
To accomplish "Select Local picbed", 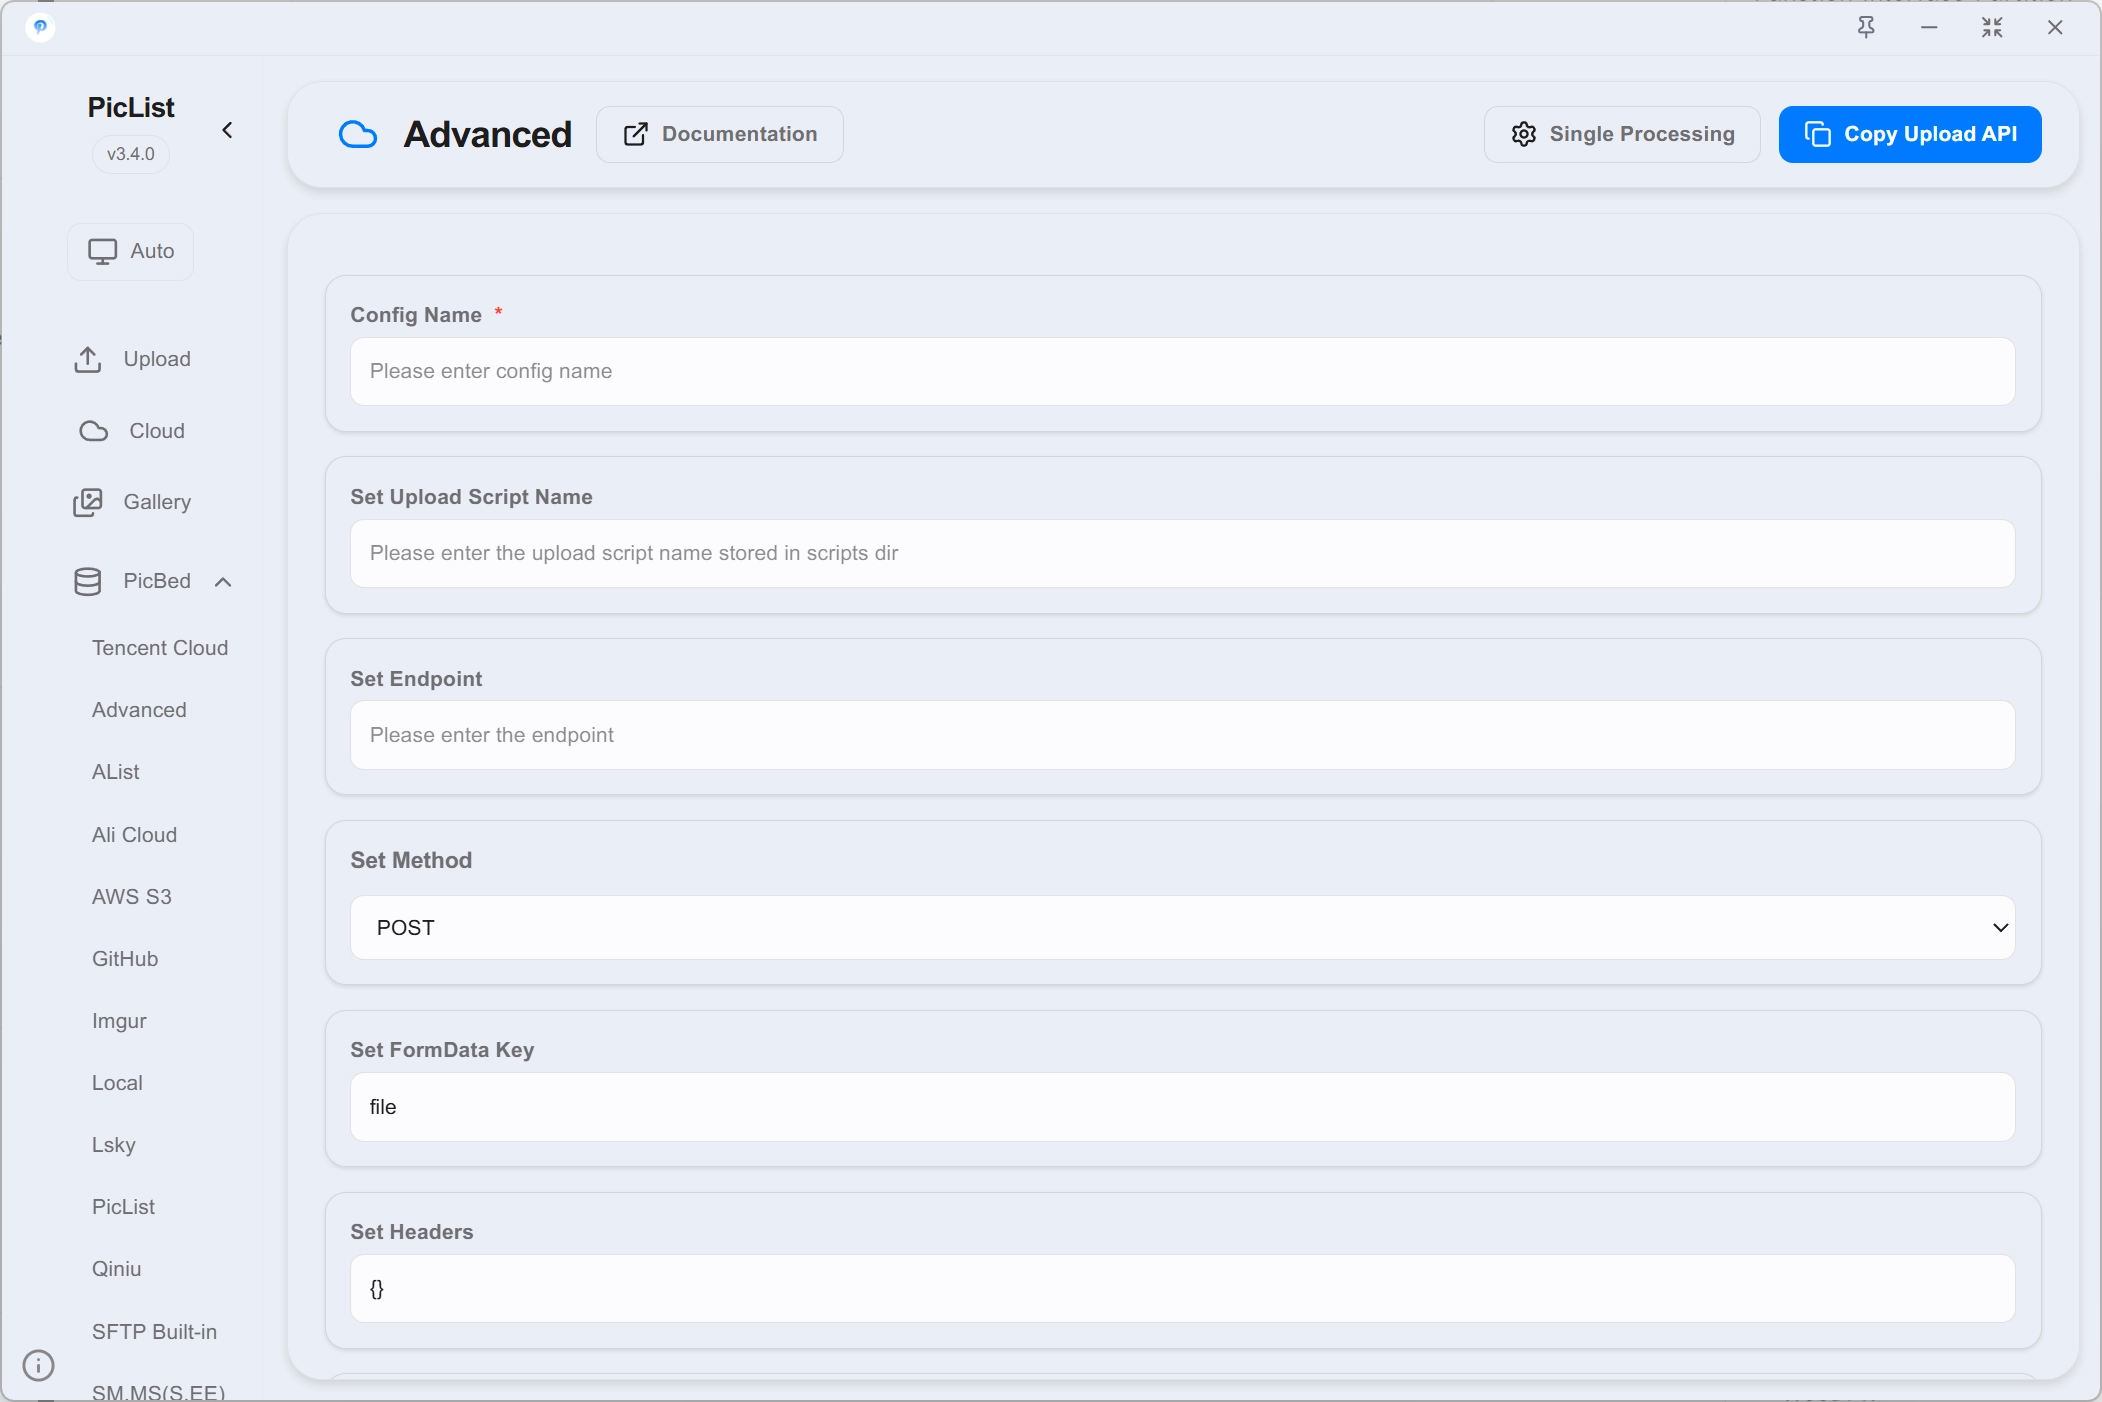I will tap(117, 1083).
